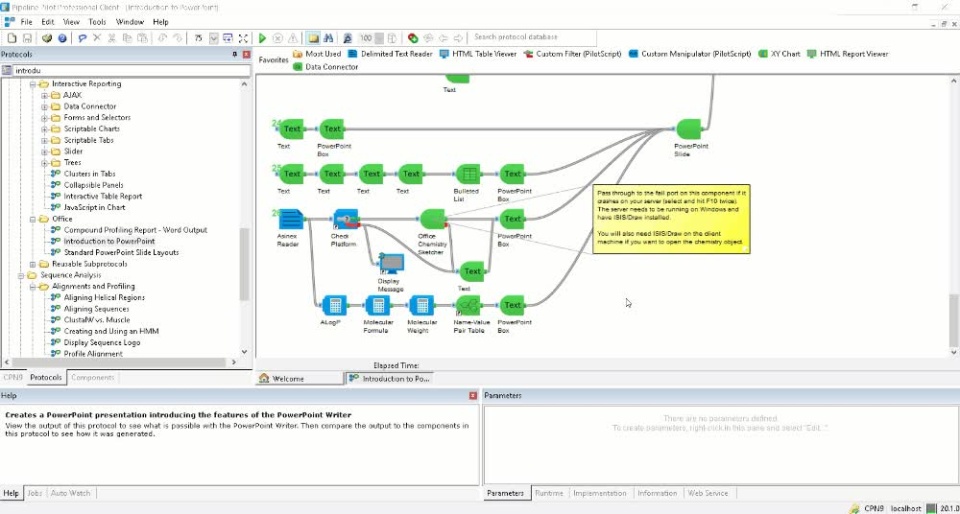Viewport: 960px width, 514px height.
Task: Open the Edit menu
Action: point(48,22)
